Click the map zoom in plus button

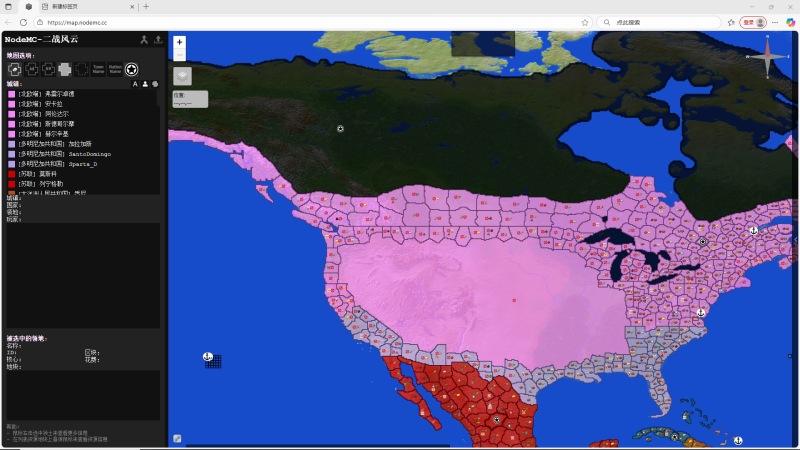pyautogui.click(x=179, y=42)
